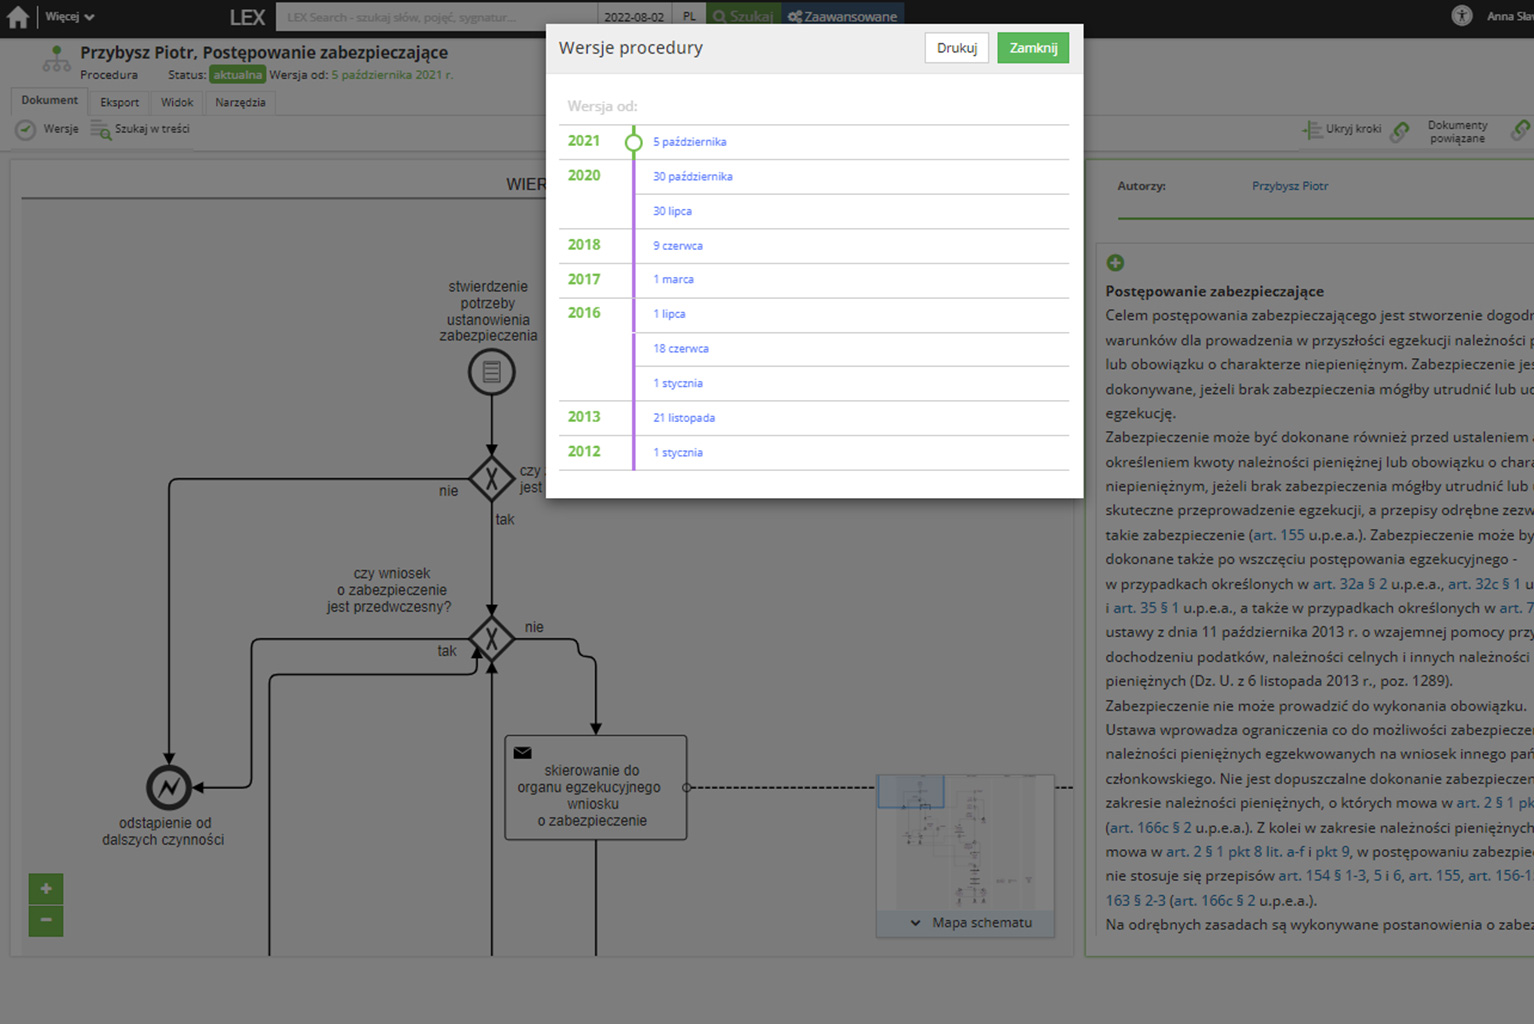Click the Drukuj button in dialog
The height and width of the screenshot is (1024, 1534).
pos(956,48)
